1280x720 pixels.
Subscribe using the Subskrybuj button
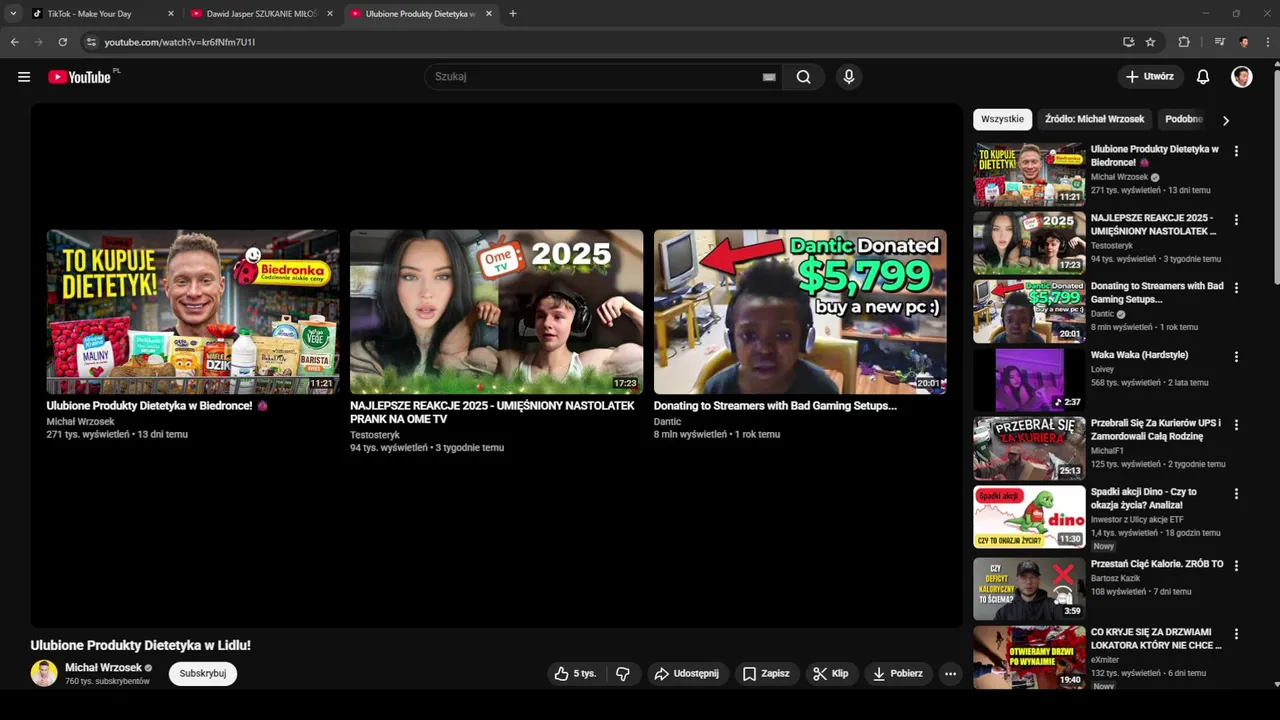point(203,674)
